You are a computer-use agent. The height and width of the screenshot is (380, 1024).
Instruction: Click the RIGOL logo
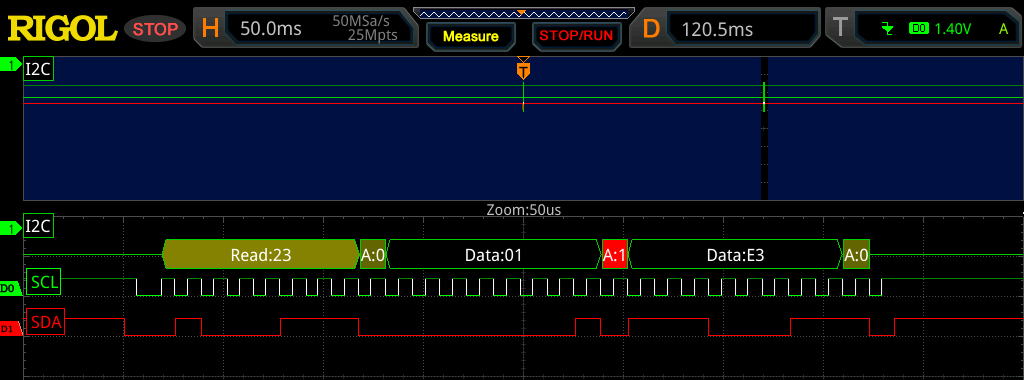click(x=62, y=29)
